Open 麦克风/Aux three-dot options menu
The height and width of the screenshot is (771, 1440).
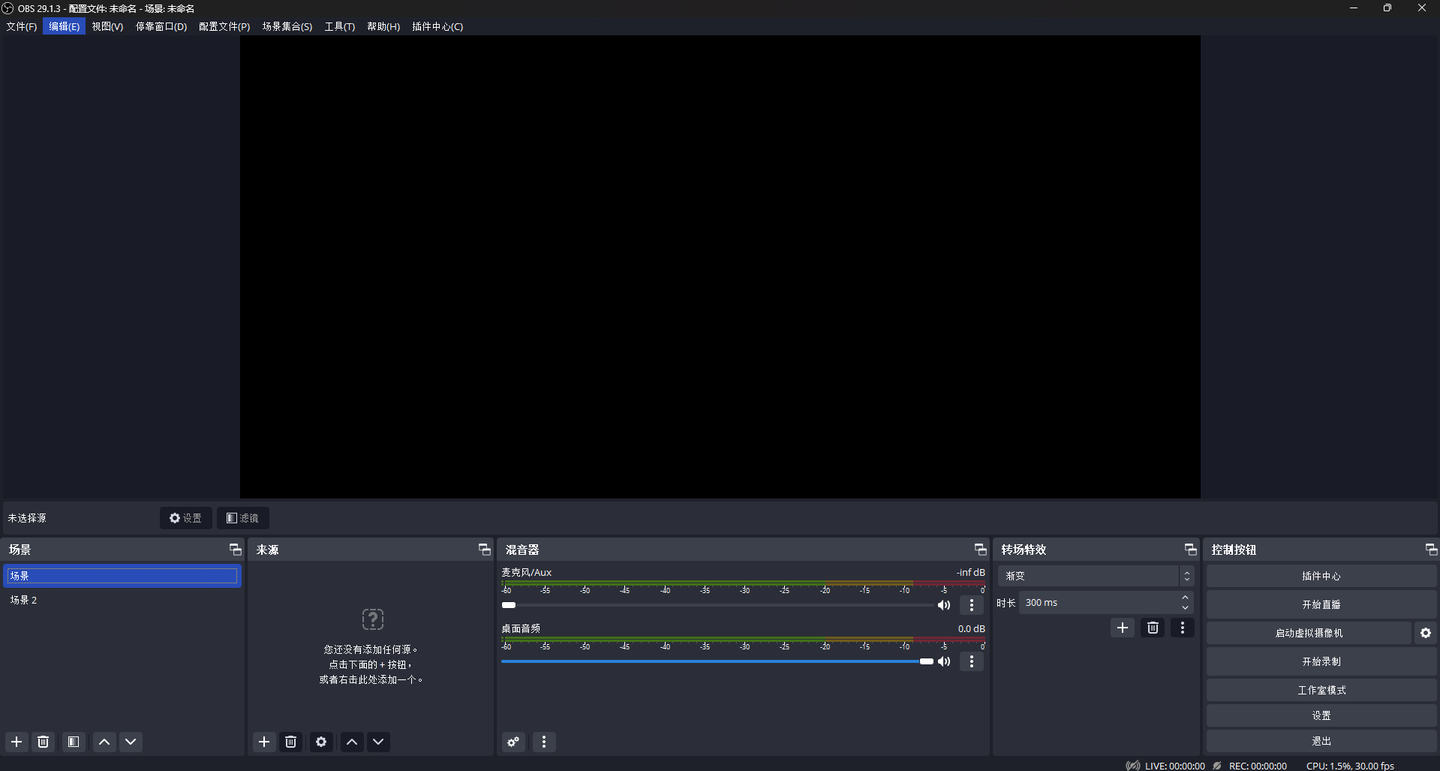(971, 605)
